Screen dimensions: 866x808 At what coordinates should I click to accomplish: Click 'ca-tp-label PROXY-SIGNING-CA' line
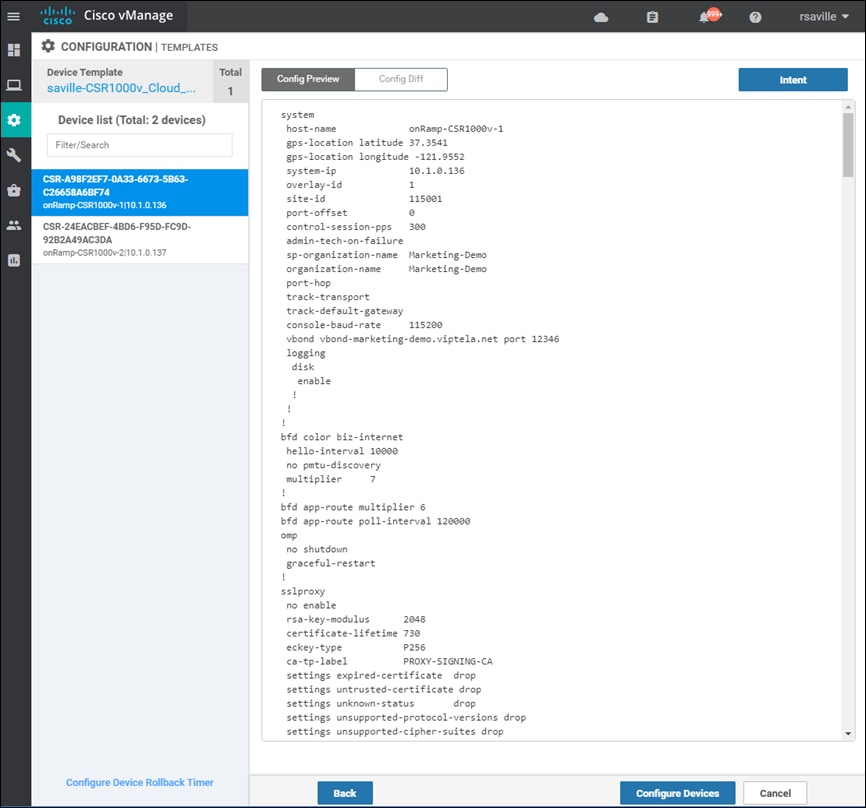point(389,662)
